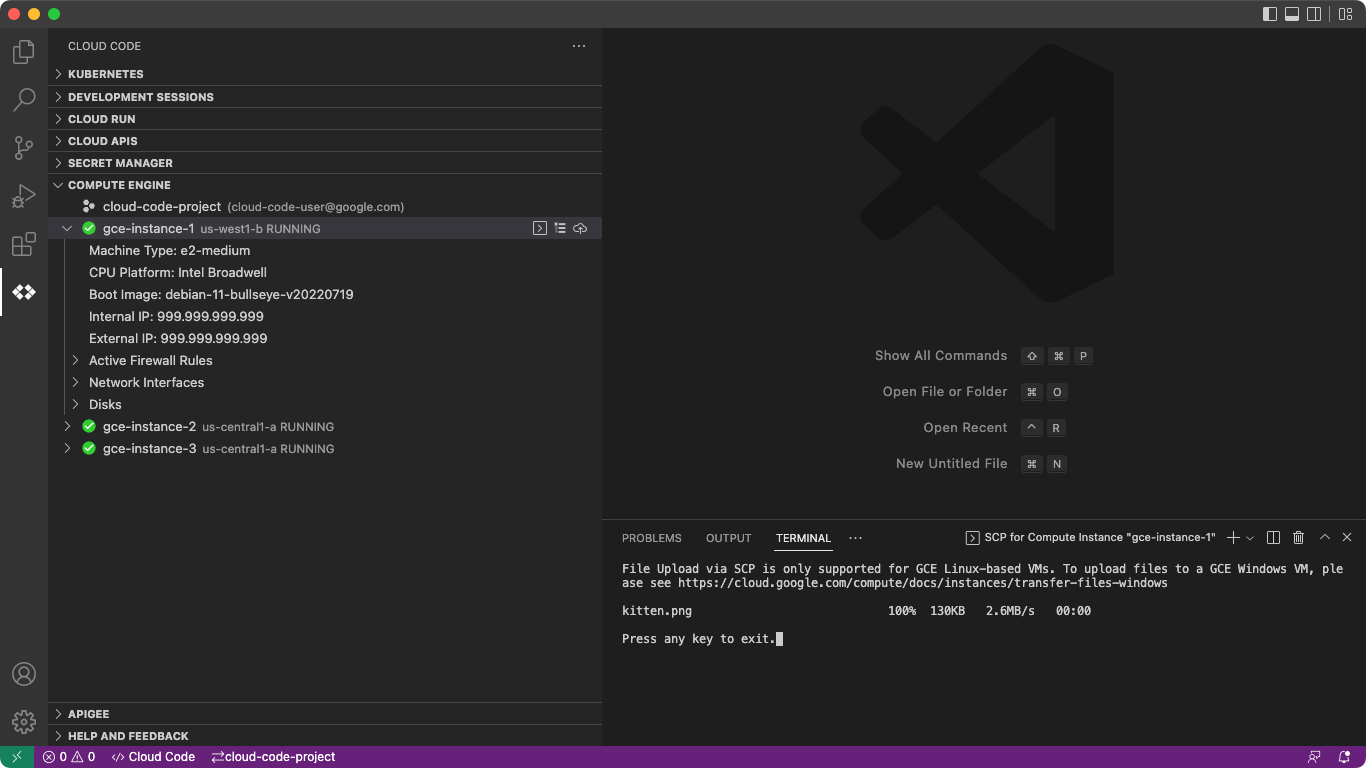Upload file via SCP to gce-instance-1
The height and width of the screenshot is (768, 1366).
click(x=580, y=229)
